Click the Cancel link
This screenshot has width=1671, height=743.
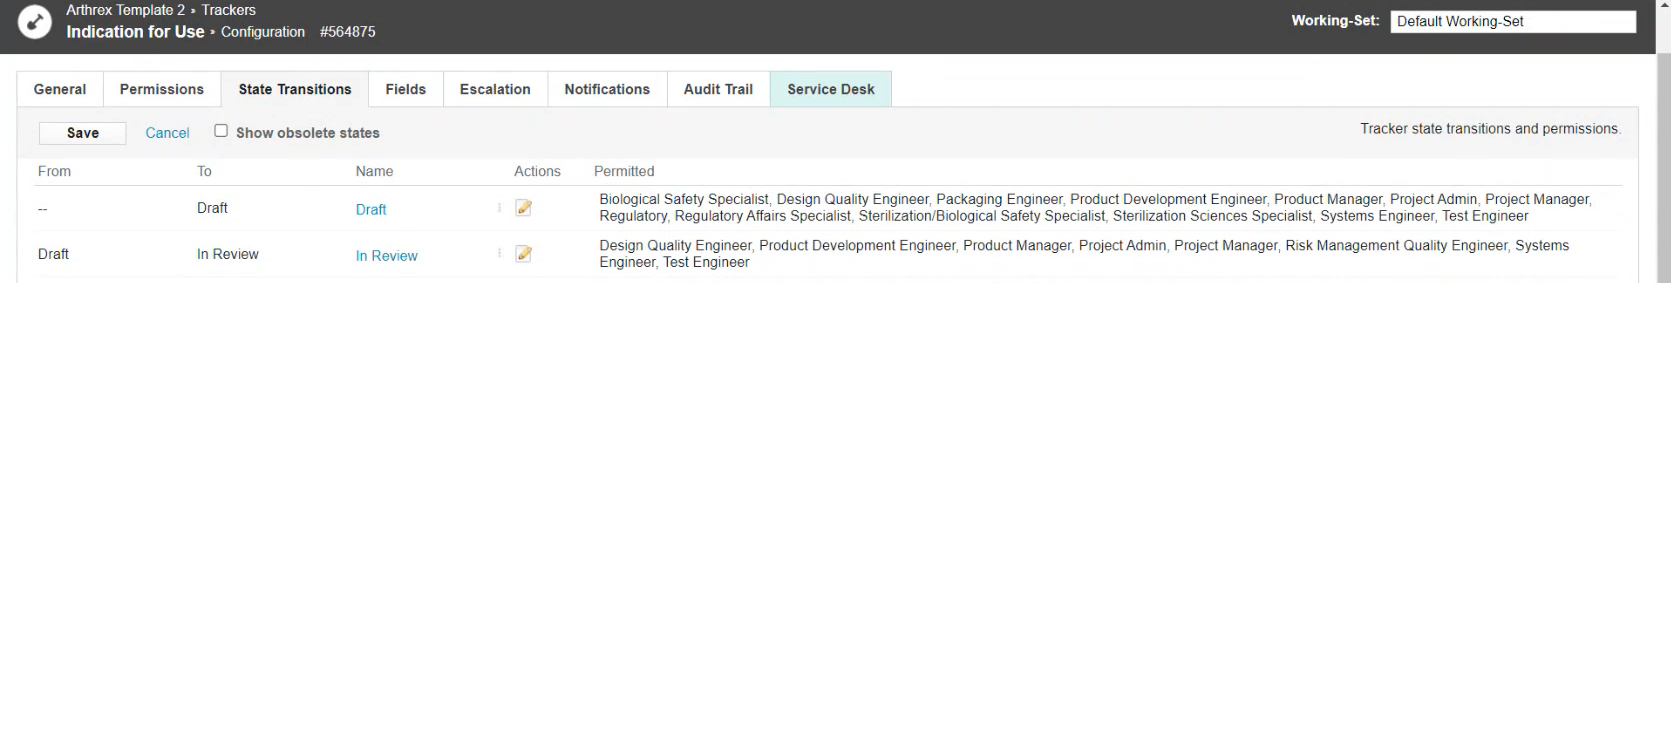(167, 133)
